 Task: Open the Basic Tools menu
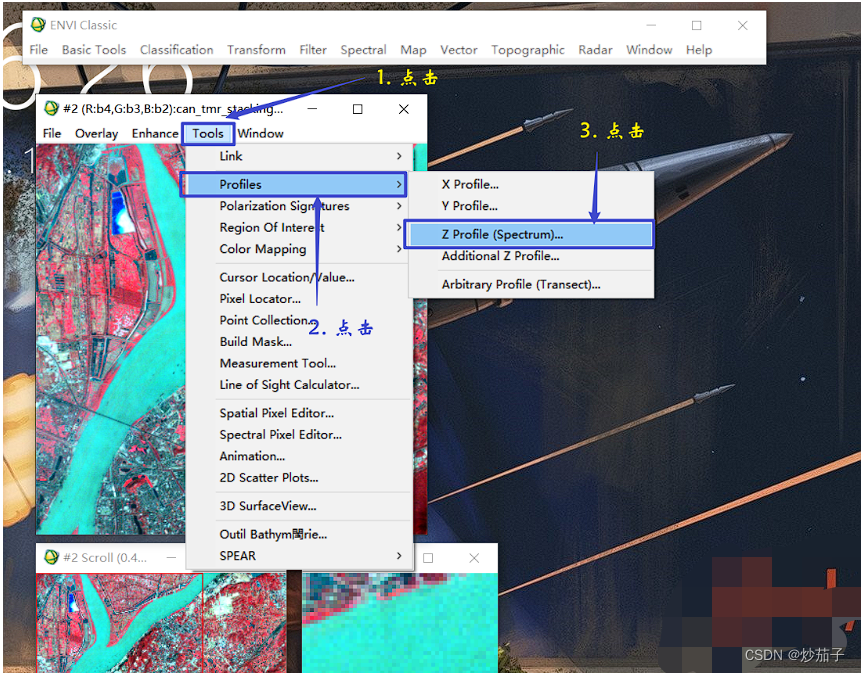pyautogui.click(x=94, y=50)
